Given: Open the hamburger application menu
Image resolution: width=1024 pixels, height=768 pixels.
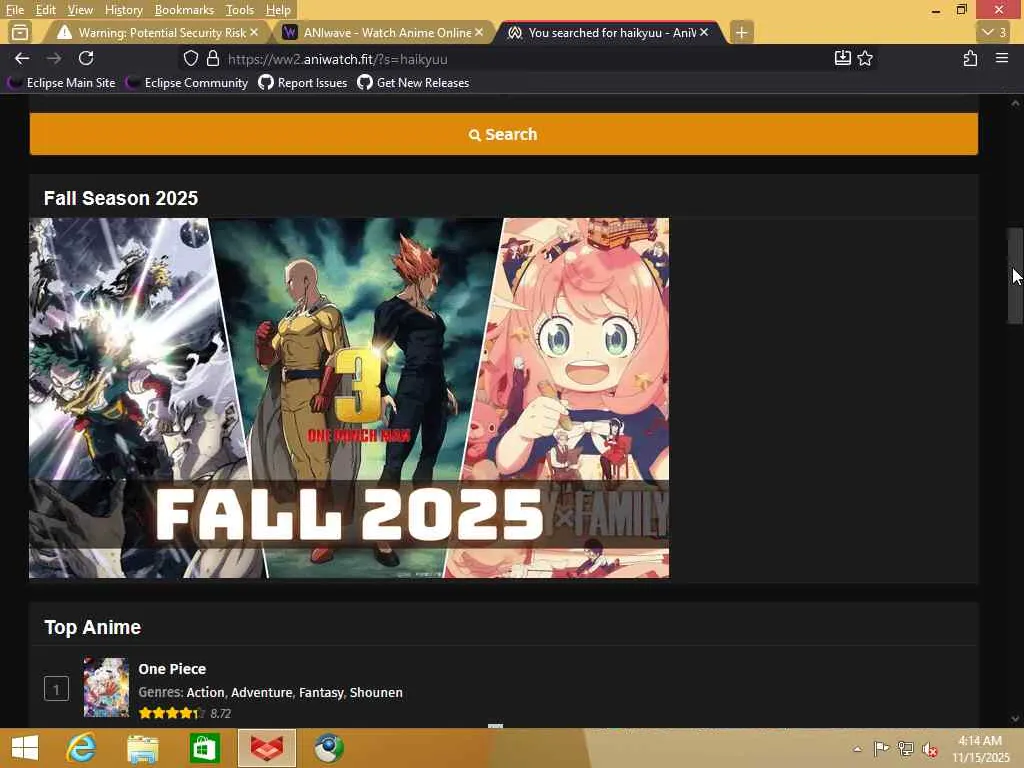Looking at the screenshot, I should tap(1002, 58).
